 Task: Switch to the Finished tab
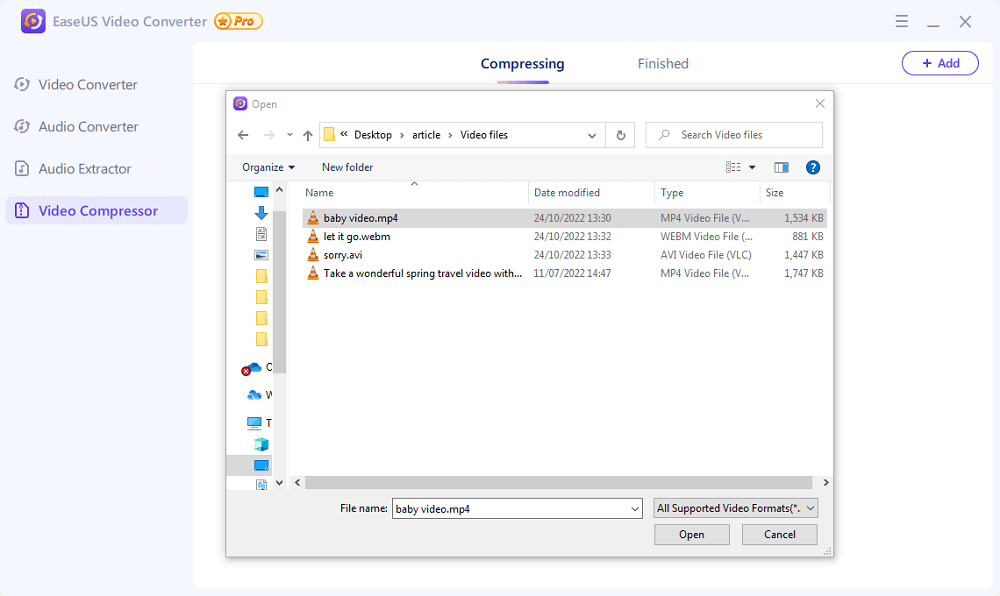pos(663,64)
